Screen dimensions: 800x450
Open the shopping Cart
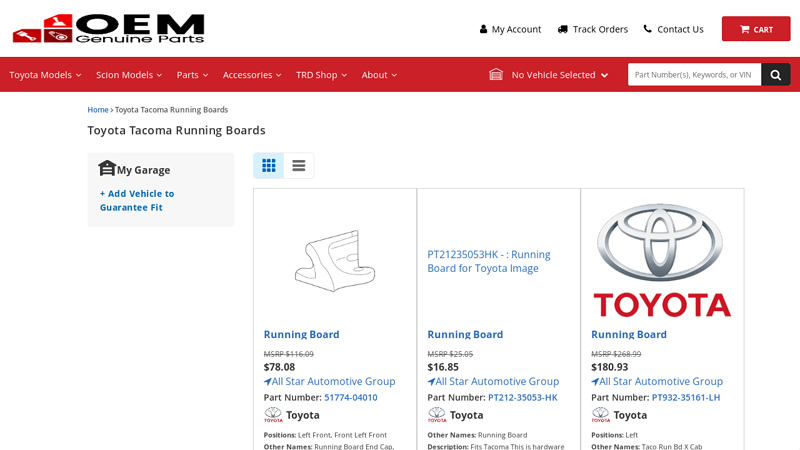pos(755,29)
